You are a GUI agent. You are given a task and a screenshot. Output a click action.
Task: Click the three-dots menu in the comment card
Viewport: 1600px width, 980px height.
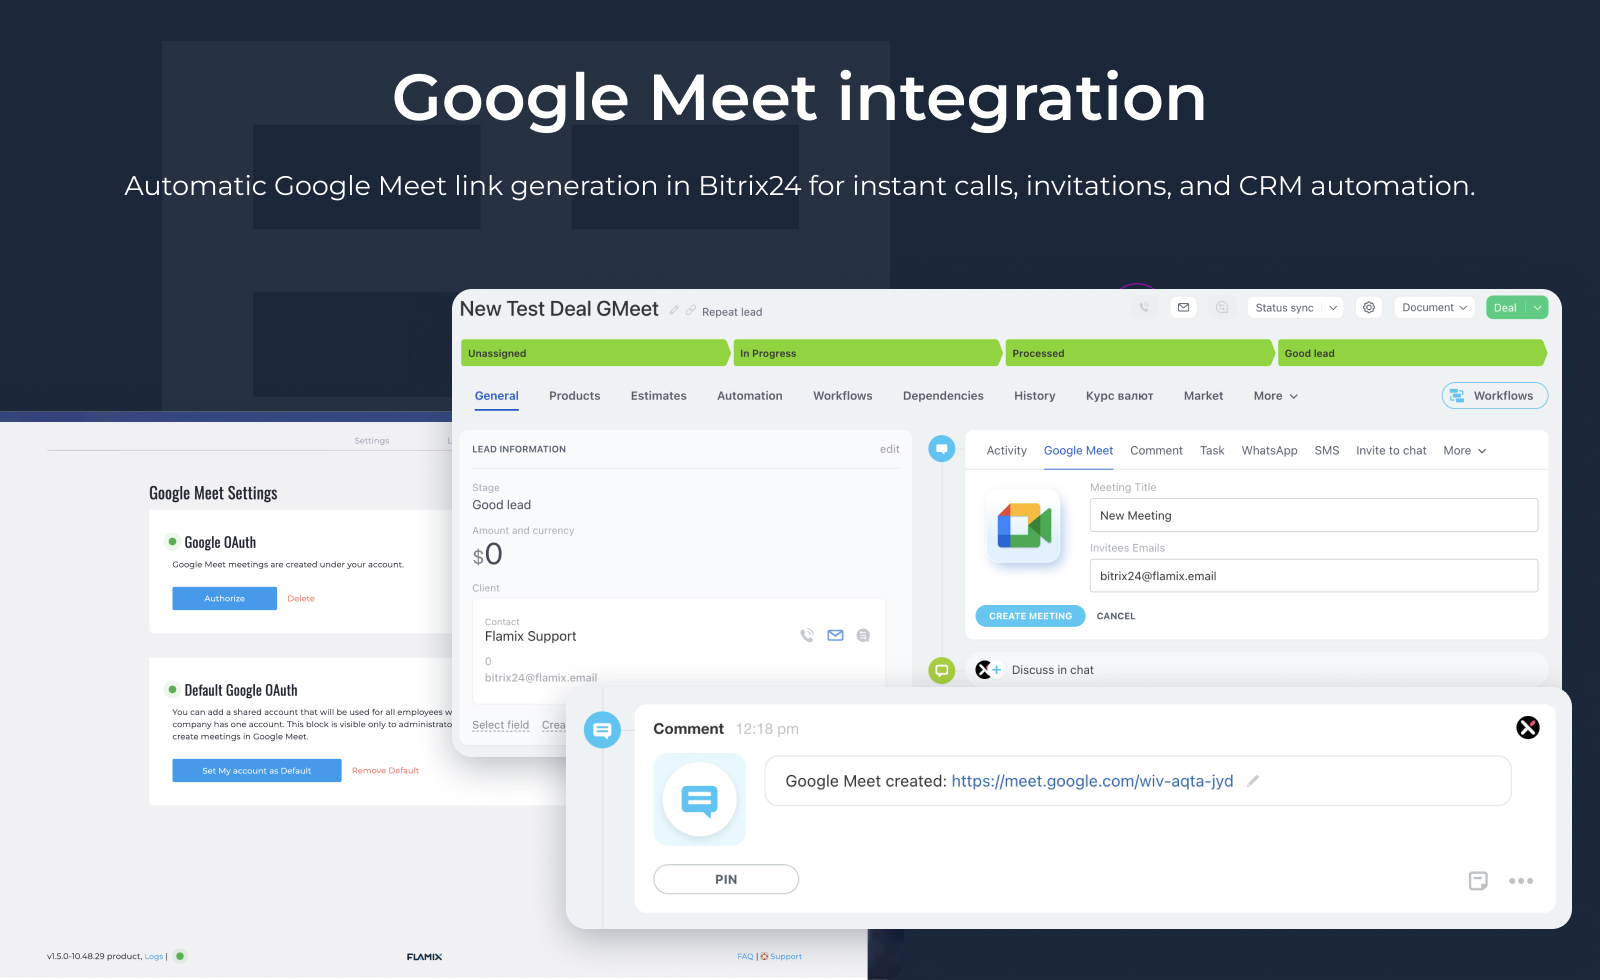coord(1520,881)
